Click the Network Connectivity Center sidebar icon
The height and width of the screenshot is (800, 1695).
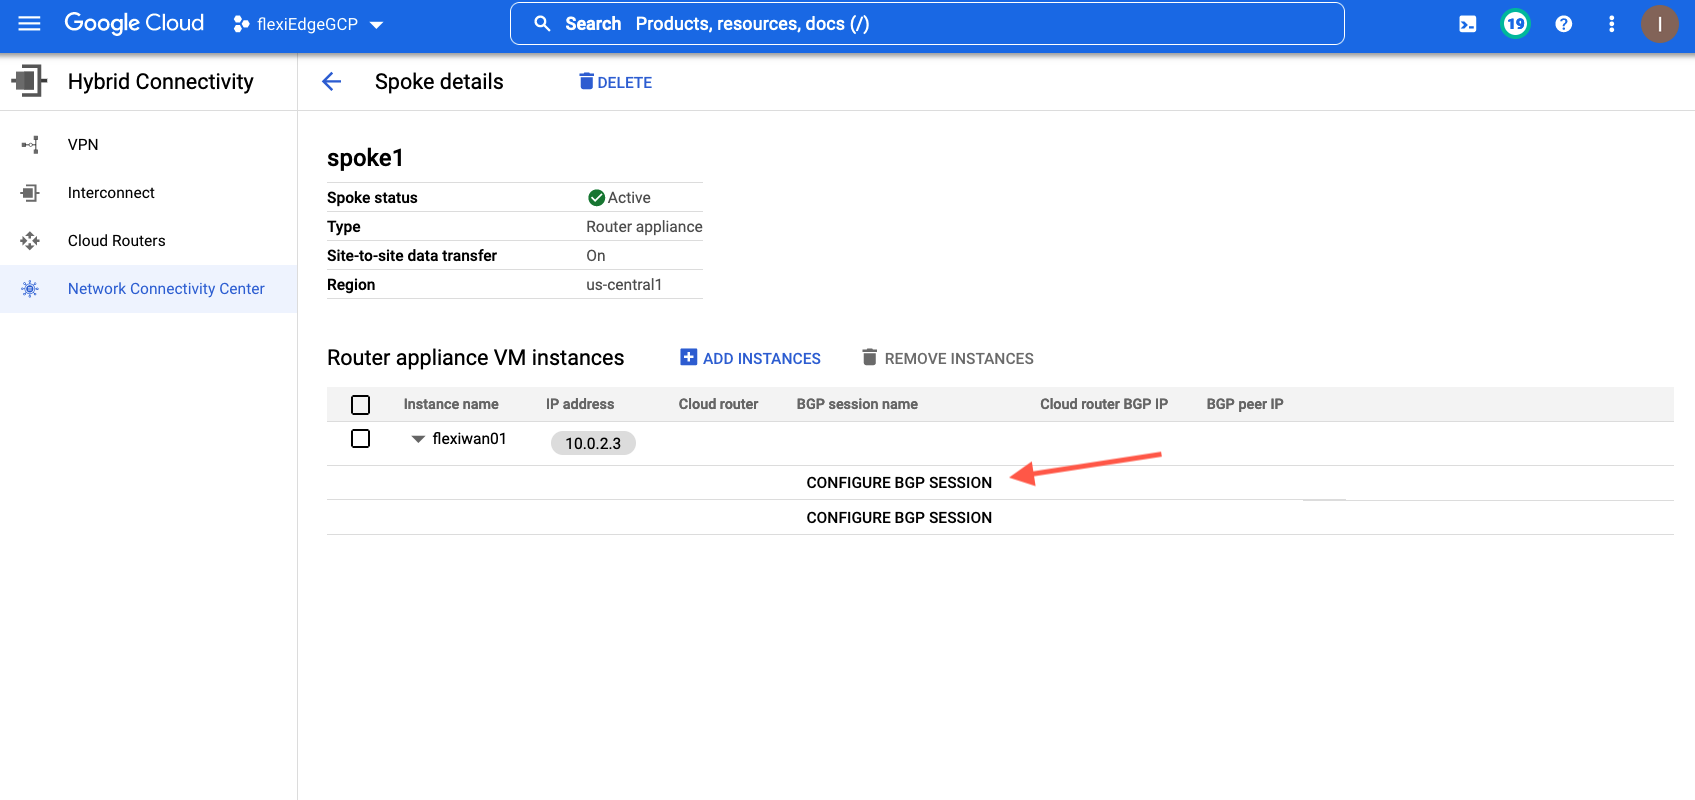pos(30,289)
